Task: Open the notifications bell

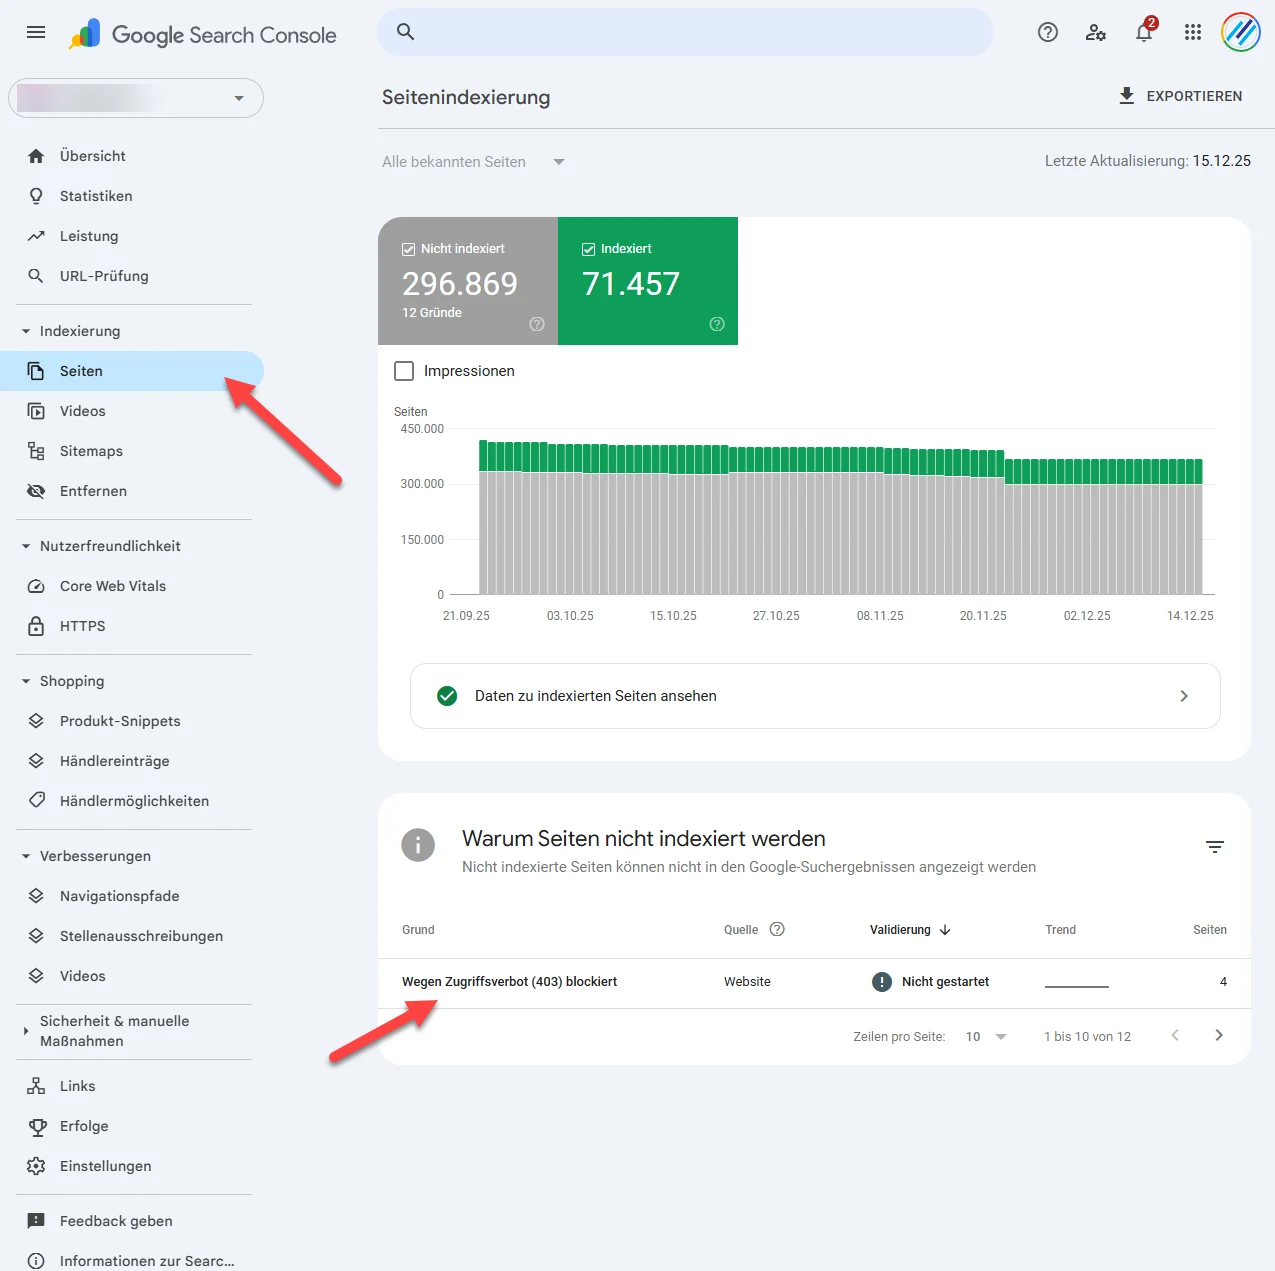Action: 1144,32
